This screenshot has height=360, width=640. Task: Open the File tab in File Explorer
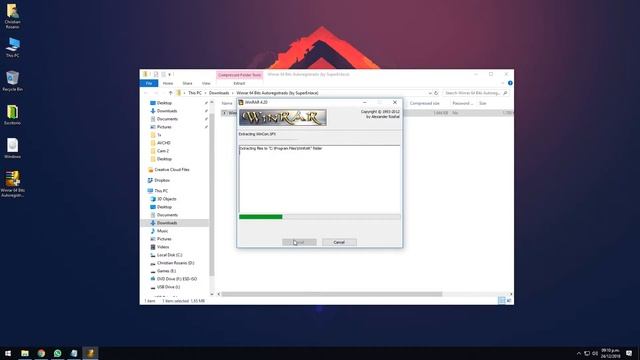click(x=149, y=83)
